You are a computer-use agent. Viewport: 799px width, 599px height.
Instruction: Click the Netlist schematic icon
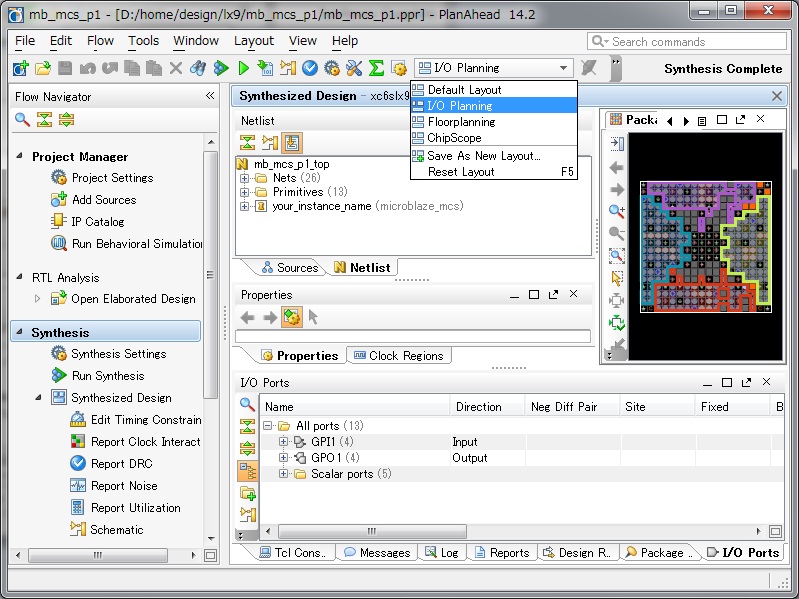coord(270,143)
